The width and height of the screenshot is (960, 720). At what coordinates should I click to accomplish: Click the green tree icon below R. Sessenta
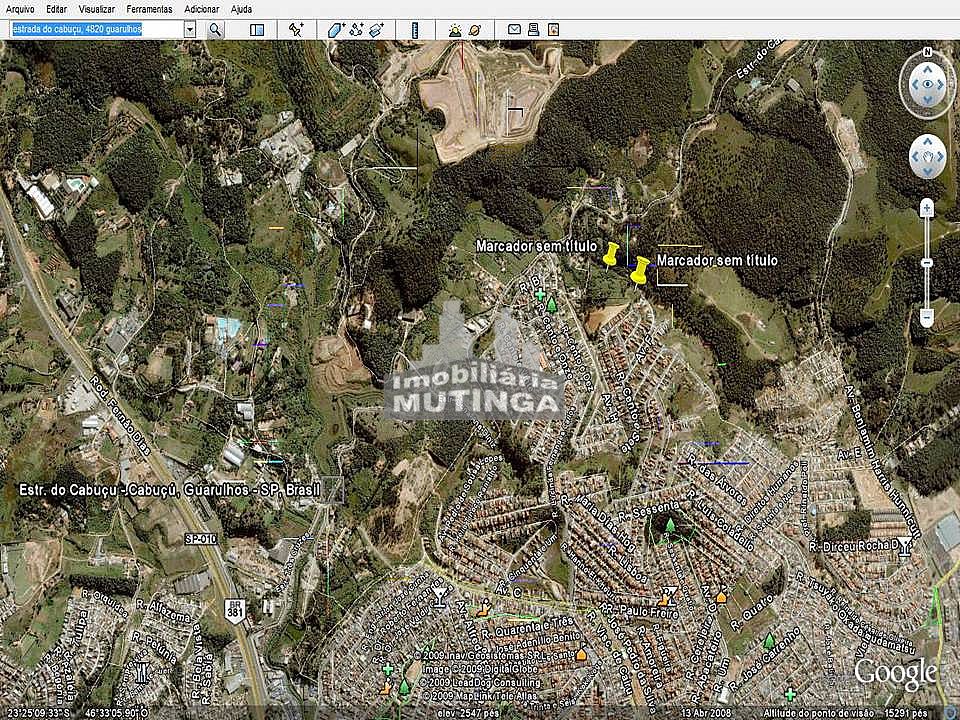(x=670, y=525)
